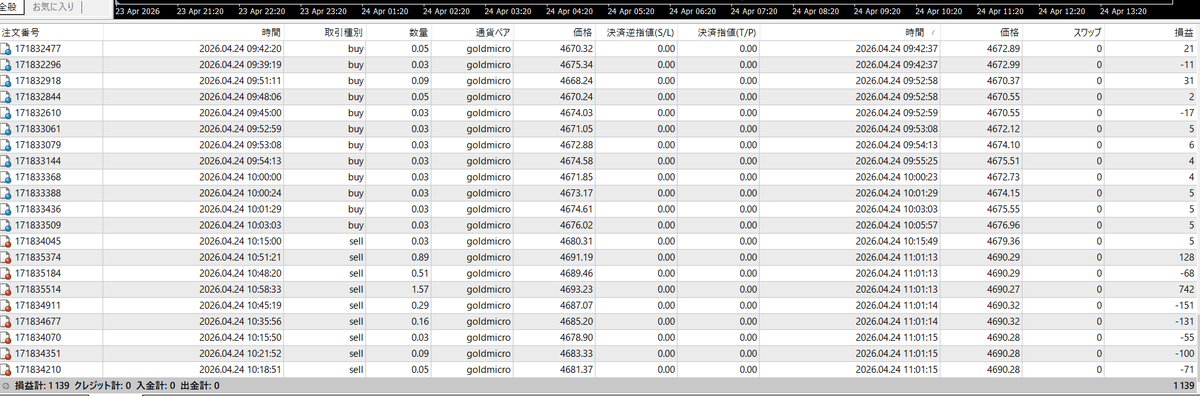Click the icon next to order 171833388

[x=6, y=193]
